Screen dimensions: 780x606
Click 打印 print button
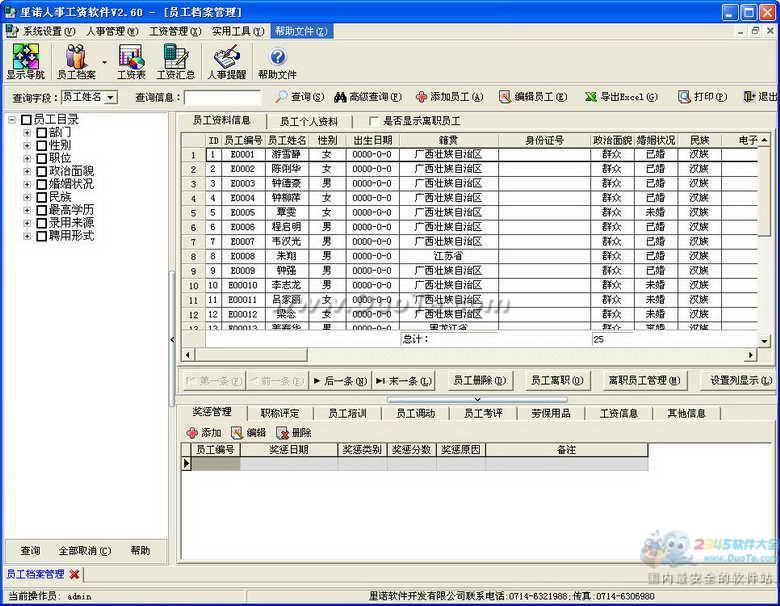click(702, 97)
